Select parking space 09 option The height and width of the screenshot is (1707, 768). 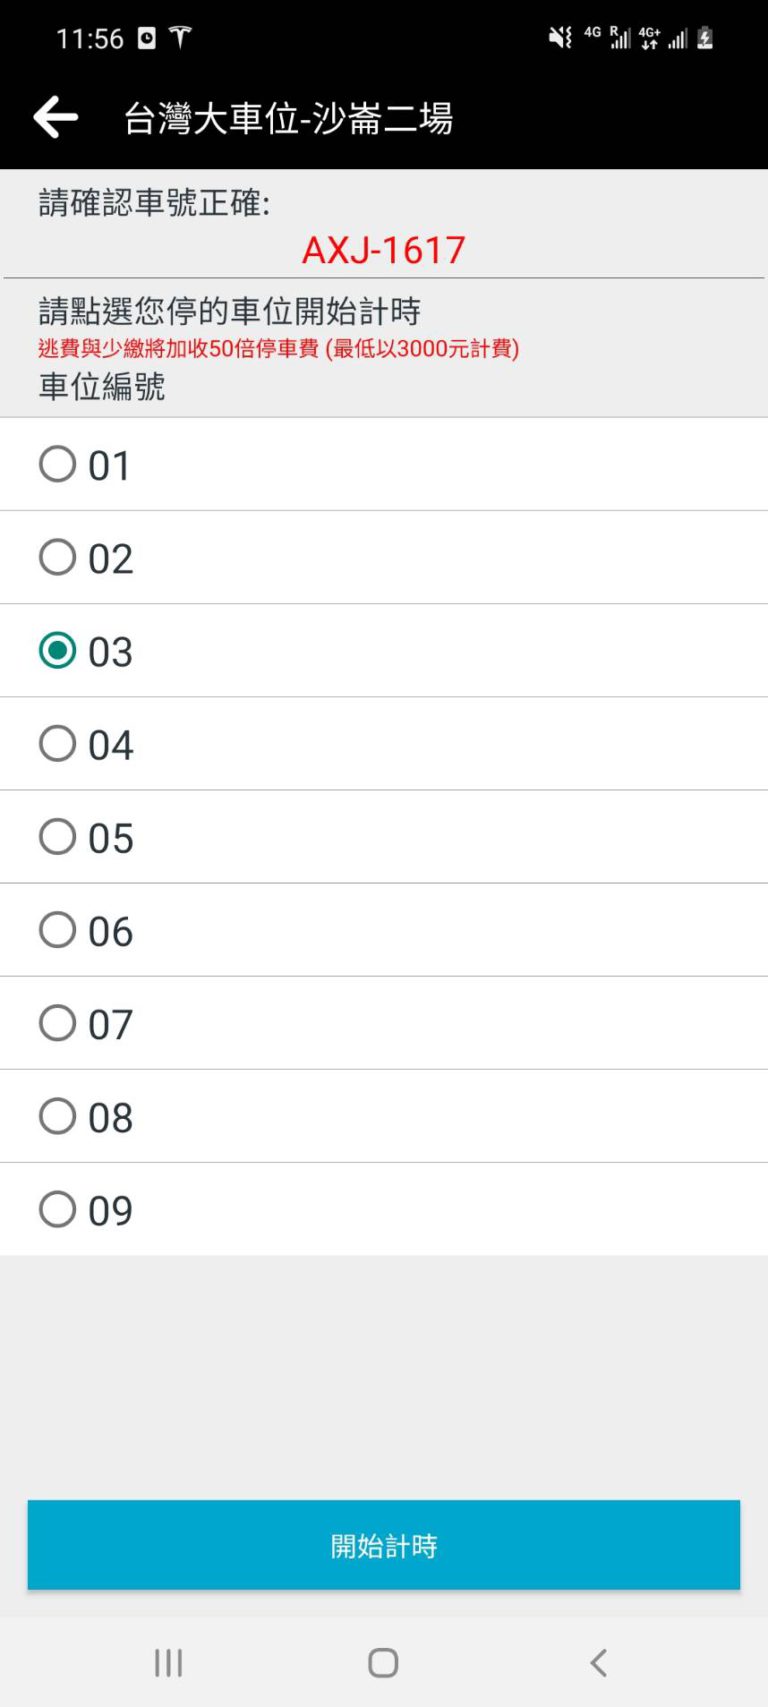tap(384, 1208)
